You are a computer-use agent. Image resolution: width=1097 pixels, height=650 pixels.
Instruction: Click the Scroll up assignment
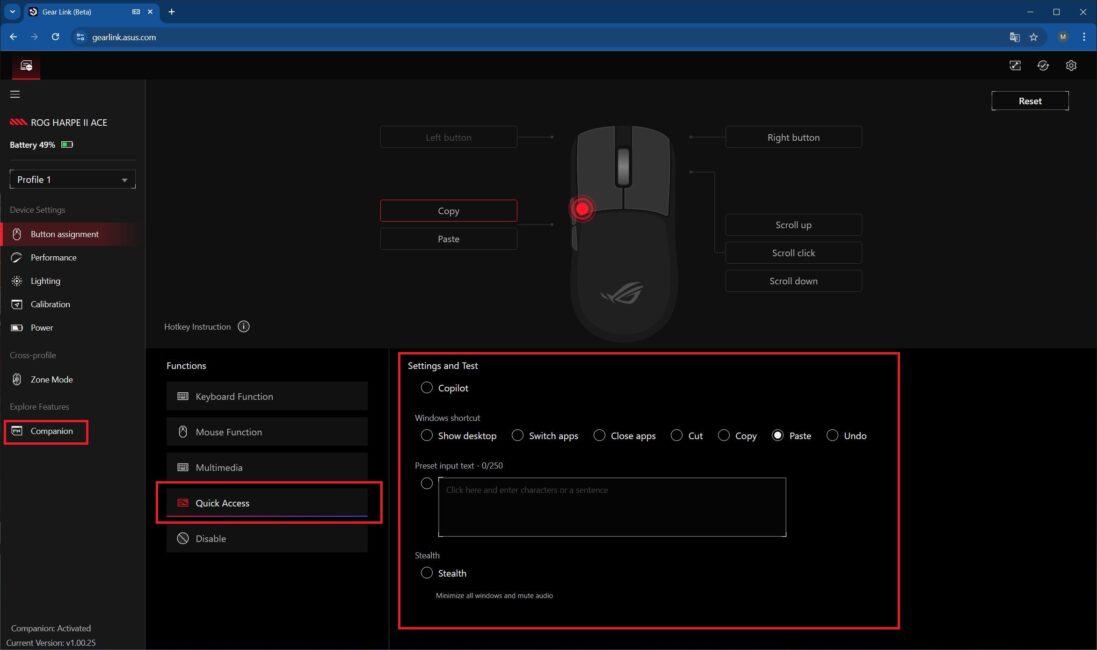(x=793, y=225)
